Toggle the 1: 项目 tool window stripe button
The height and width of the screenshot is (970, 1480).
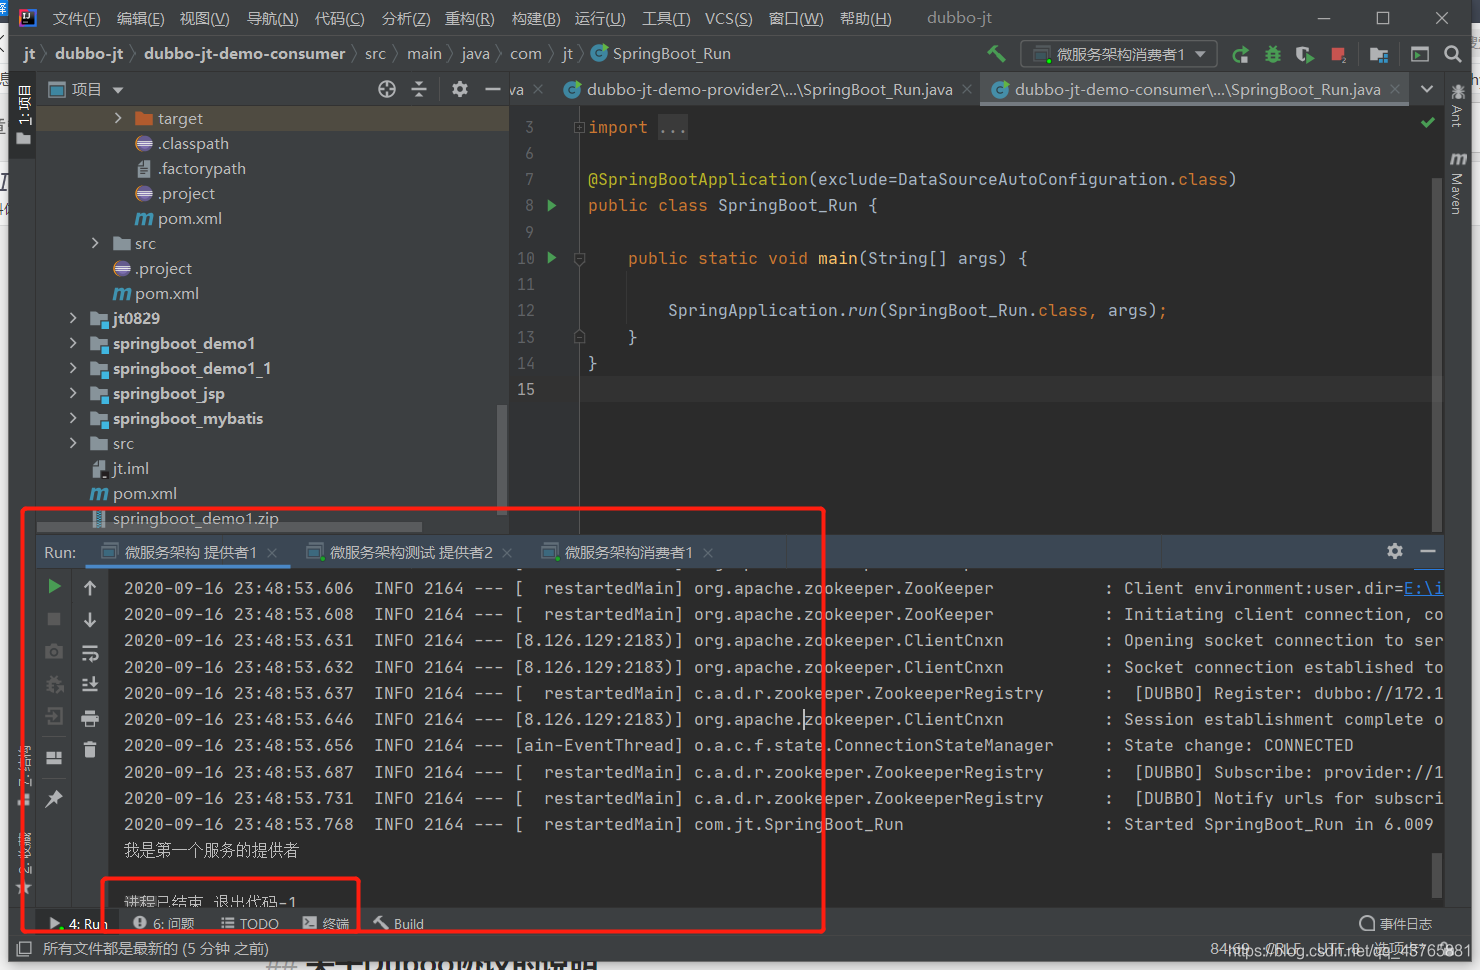click(24, 116)
